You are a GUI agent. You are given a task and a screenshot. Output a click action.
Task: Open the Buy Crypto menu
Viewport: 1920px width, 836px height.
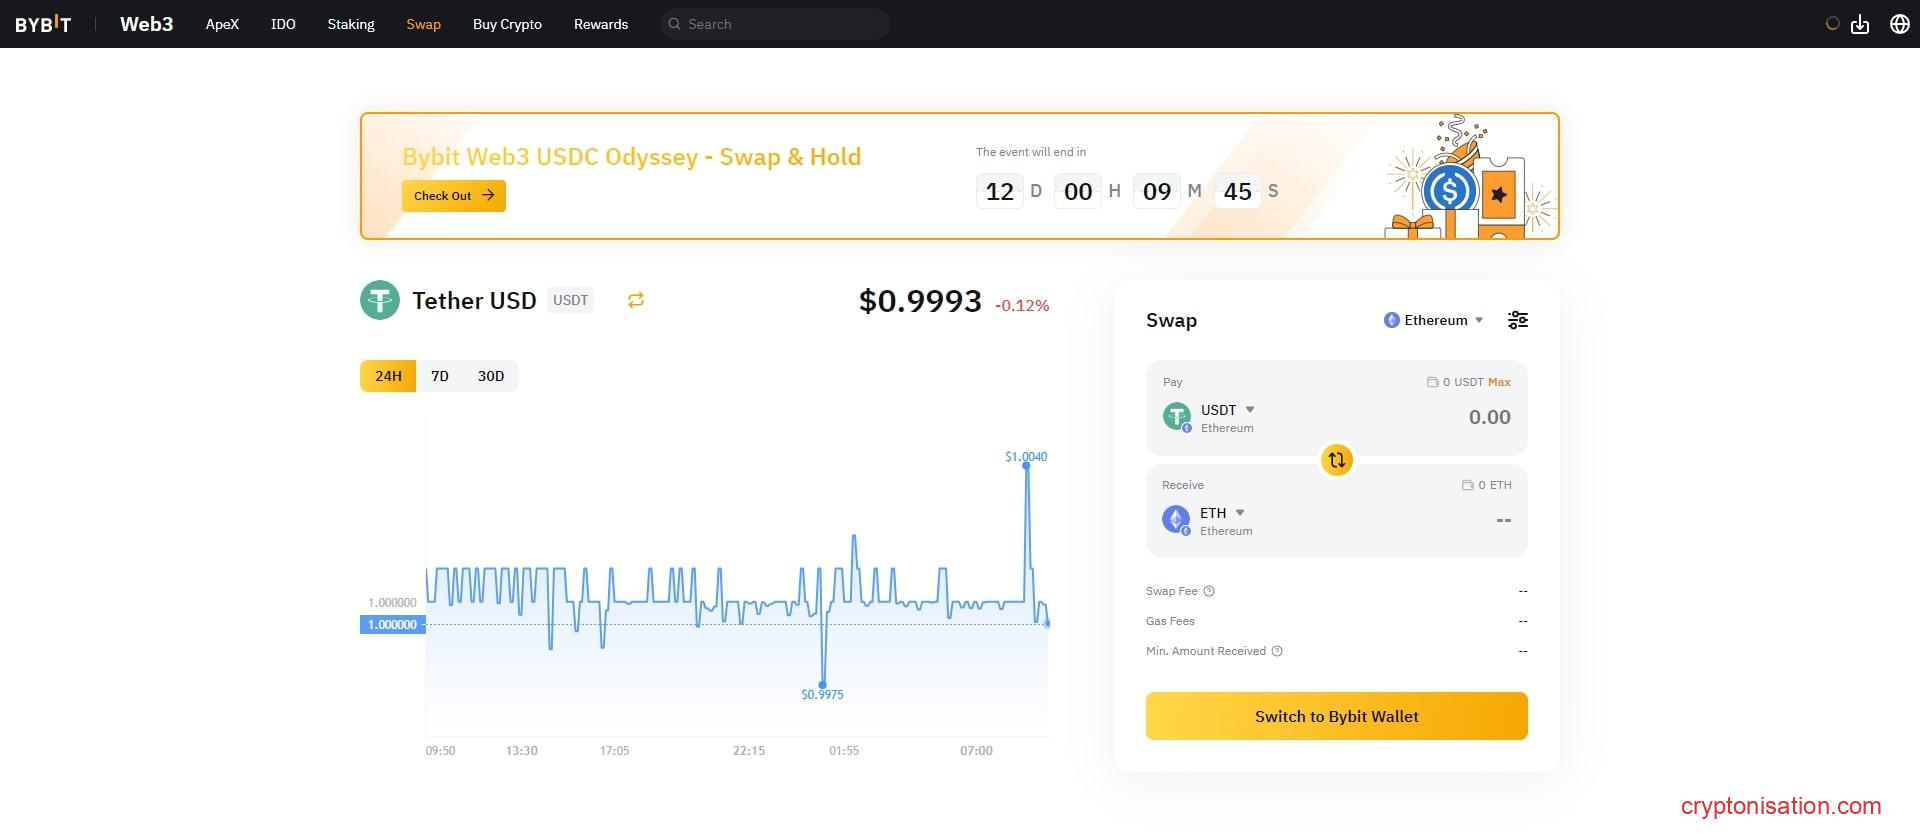[x=507, y=24]
